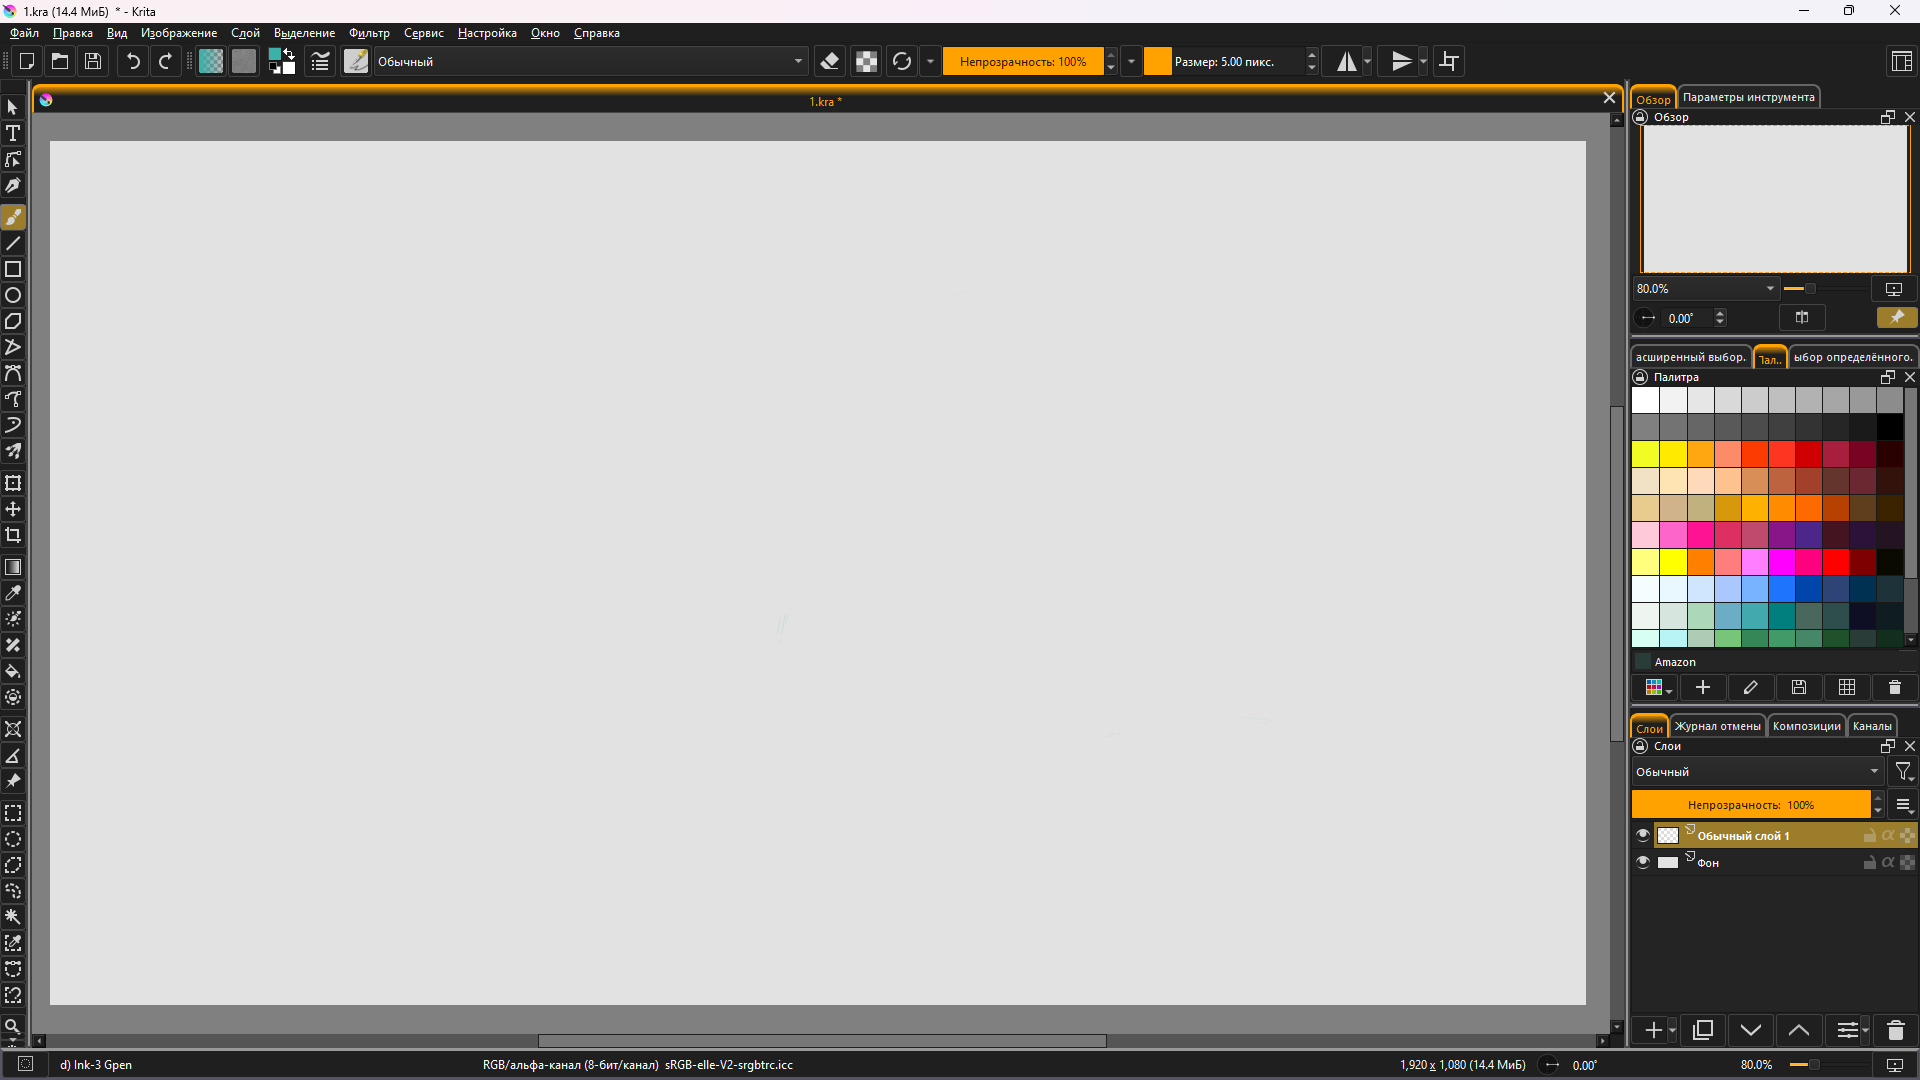Click the horizontal mirror tool icon
Screen dimensions: 1920x1080
[1346, 62]
